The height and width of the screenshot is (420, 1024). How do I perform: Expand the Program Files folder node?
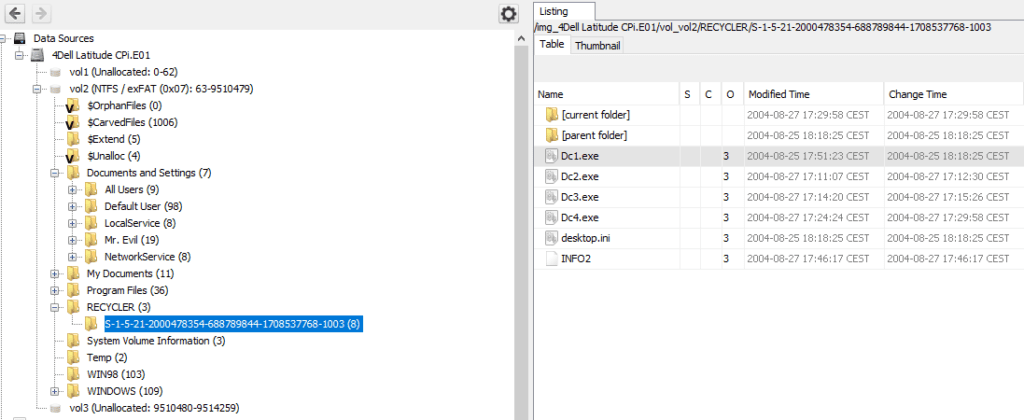(x=54, y=290)
